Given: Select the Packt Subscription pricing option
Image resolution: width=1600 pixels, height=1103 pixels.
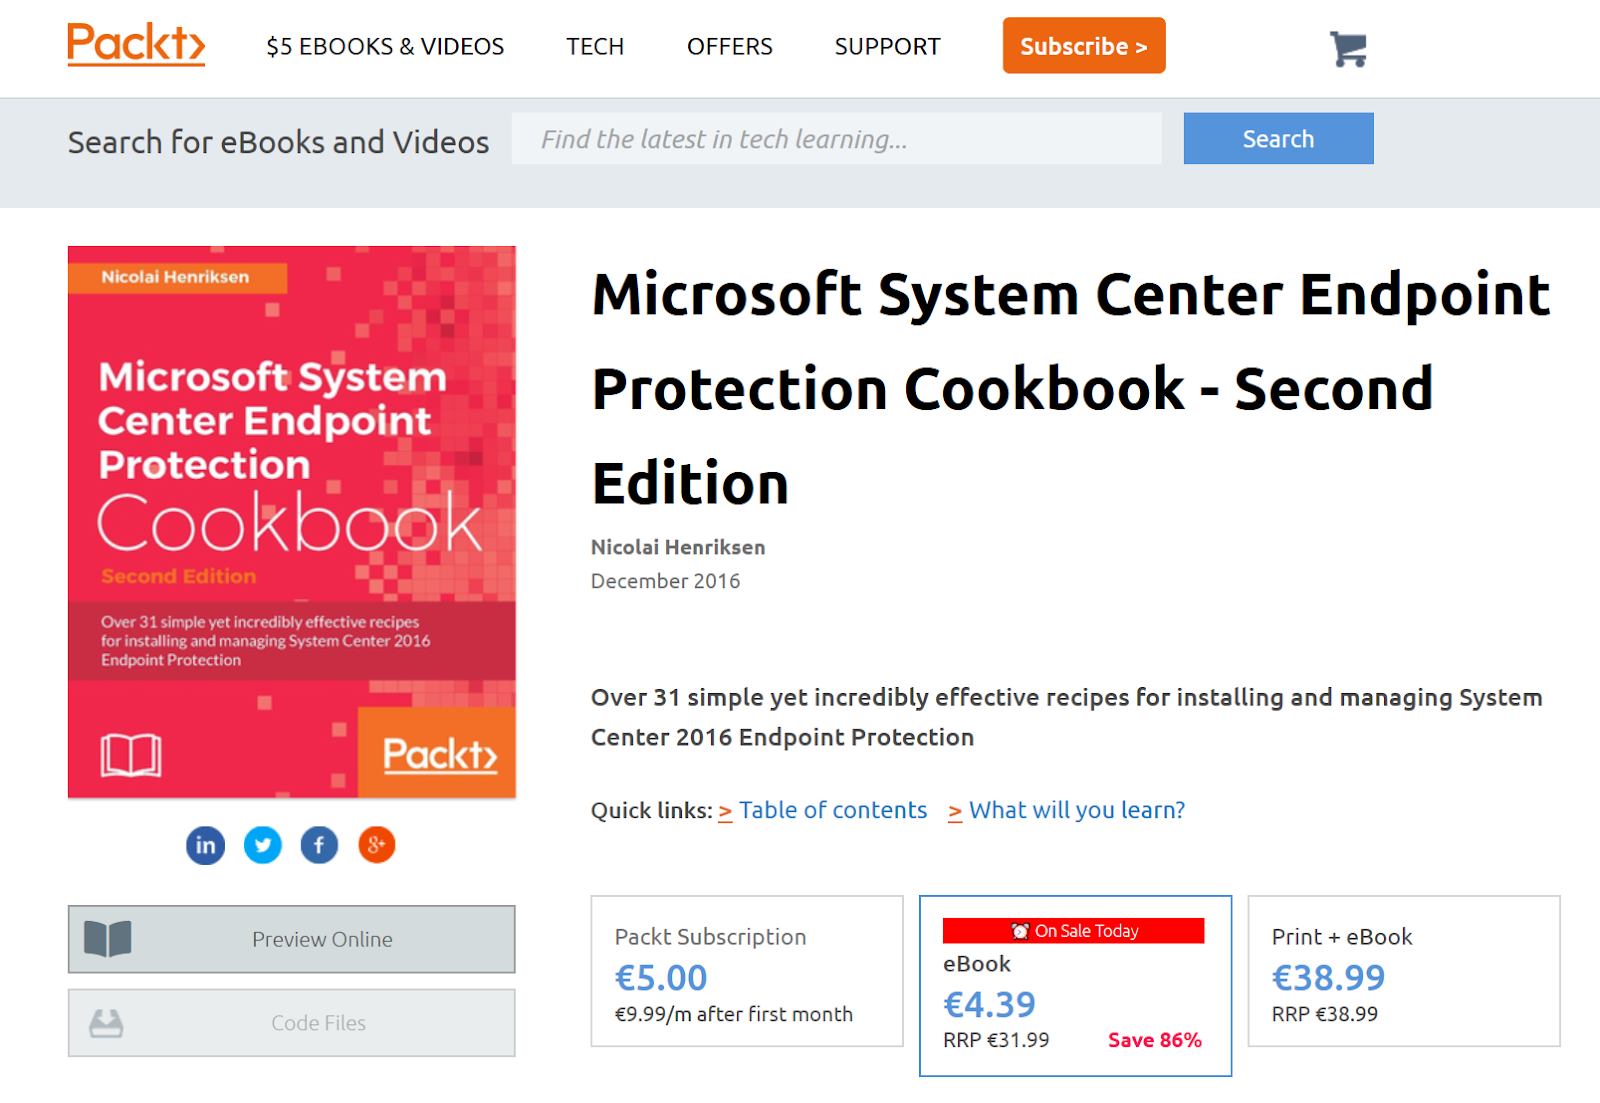Looking at the screenshot, I should tap(747, 971).
